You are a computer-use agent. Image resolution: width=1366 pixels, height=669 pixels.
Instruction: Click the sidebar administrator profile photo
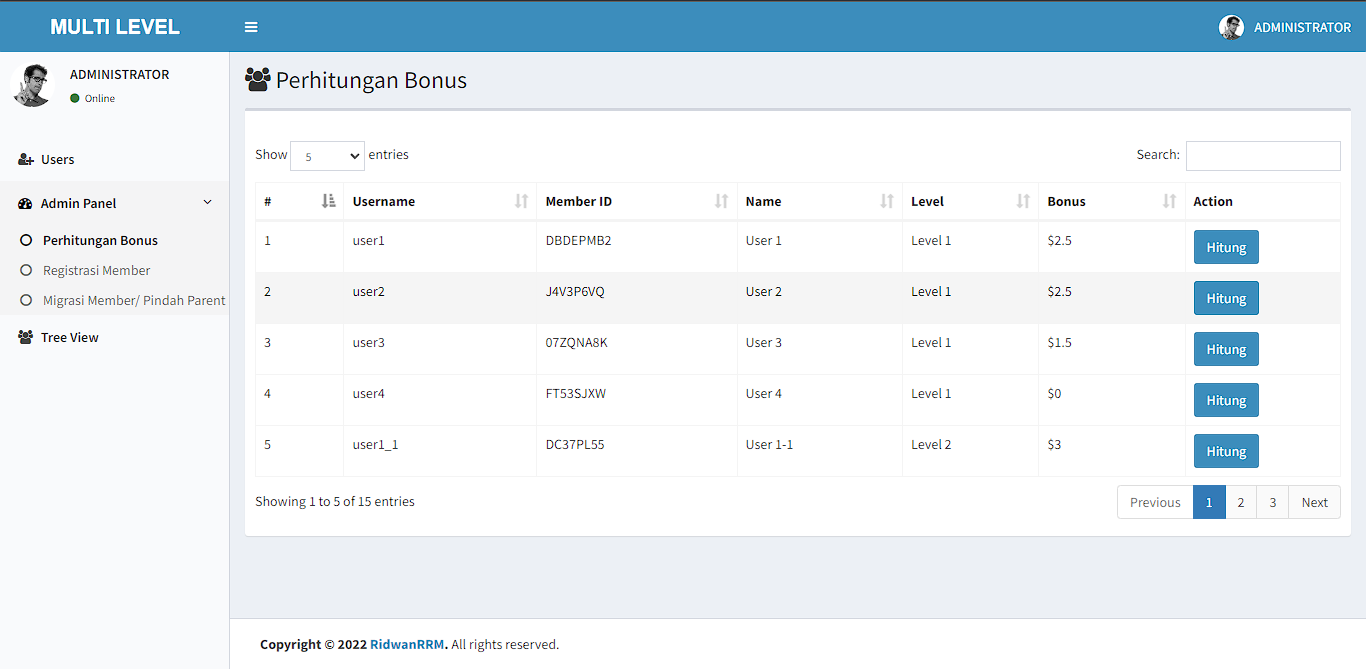coord(32,85)
